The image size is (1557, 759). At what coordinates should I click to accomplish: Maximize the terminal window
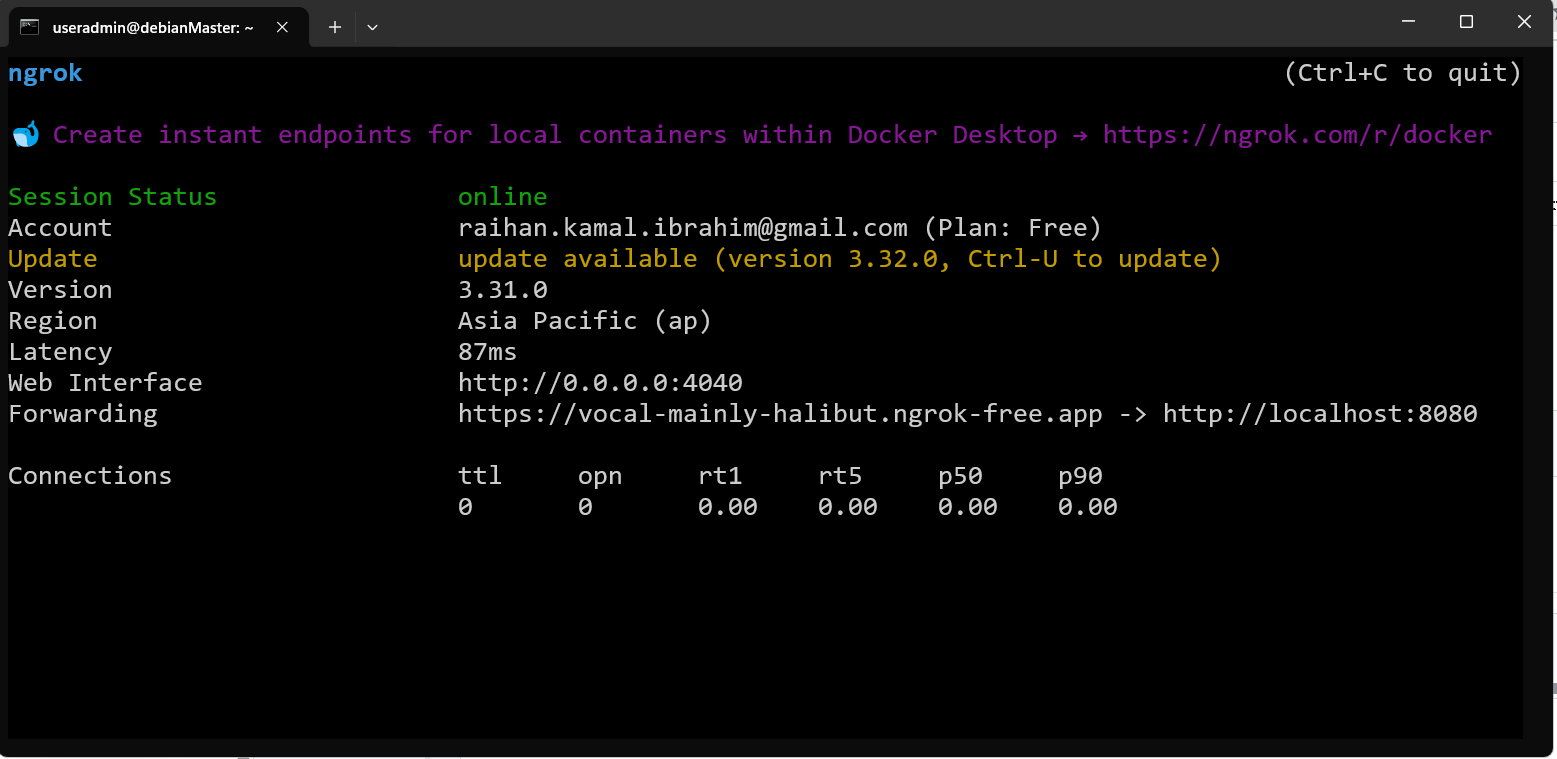[1466, 22]
